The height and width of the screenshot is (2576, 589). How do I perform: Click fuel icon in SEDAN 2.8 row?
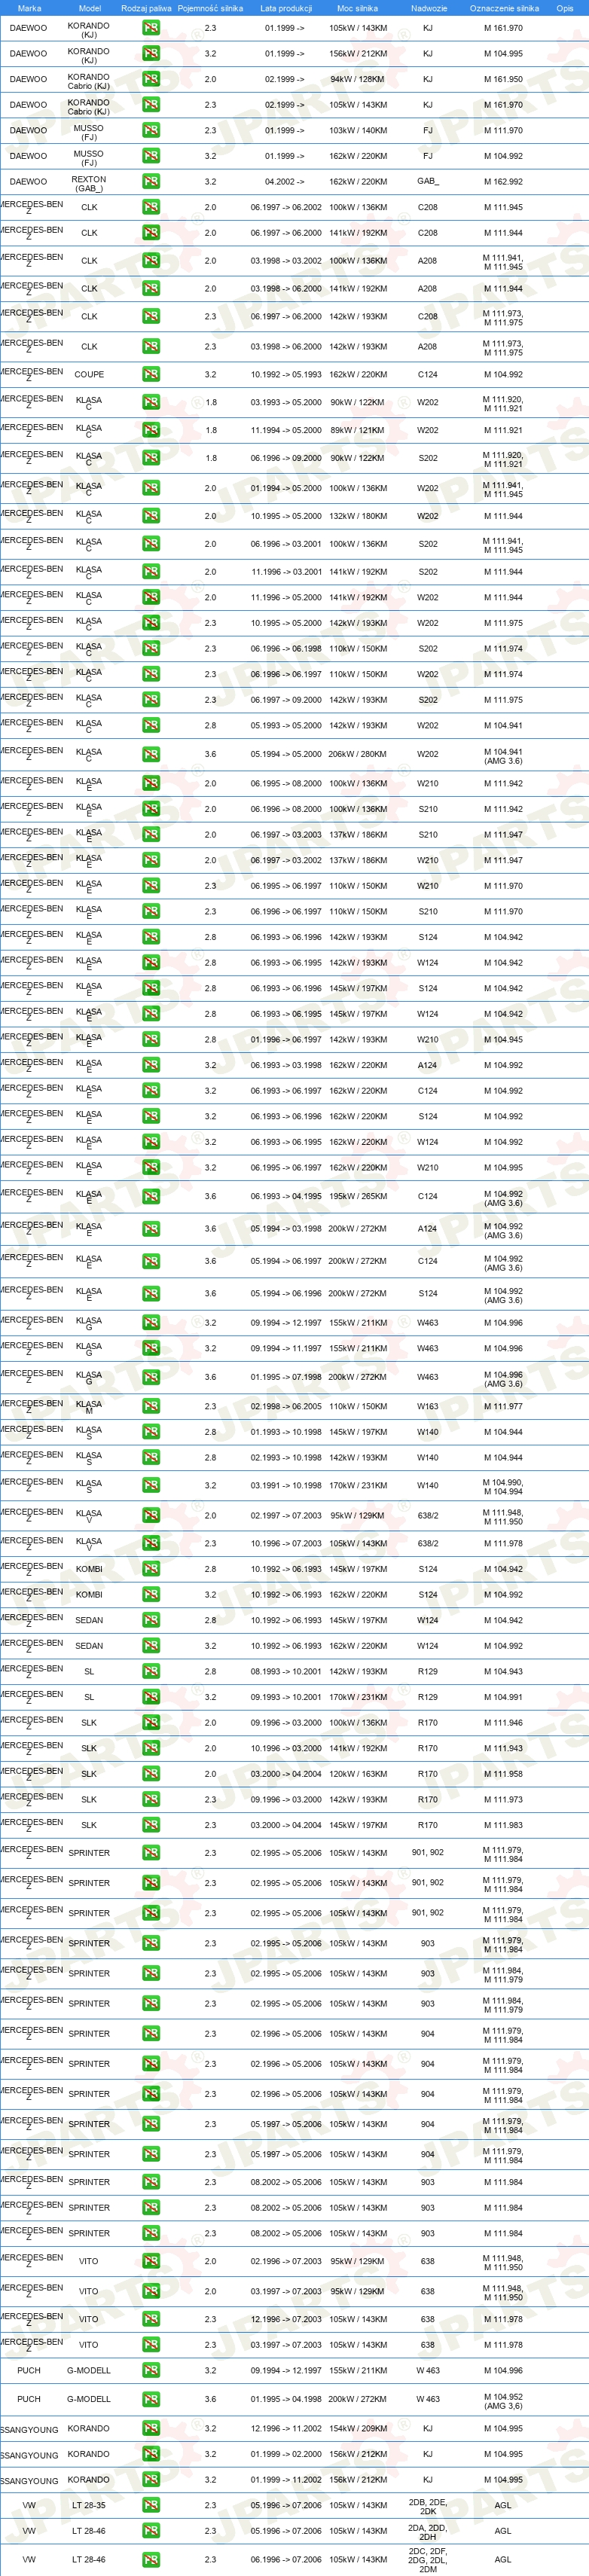tap(151, 1621)
